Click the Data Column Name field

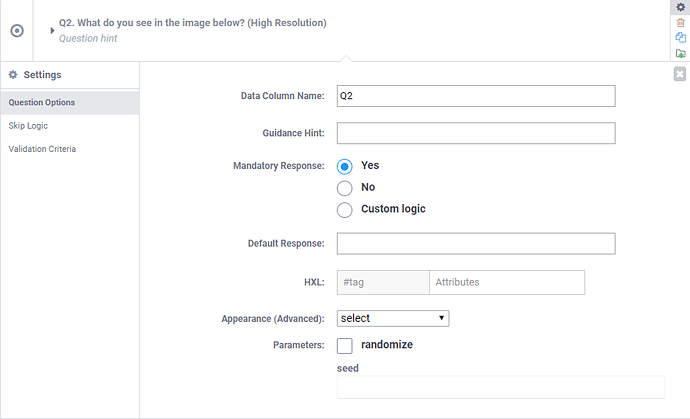pyautogui.click(x=475, y=96)
